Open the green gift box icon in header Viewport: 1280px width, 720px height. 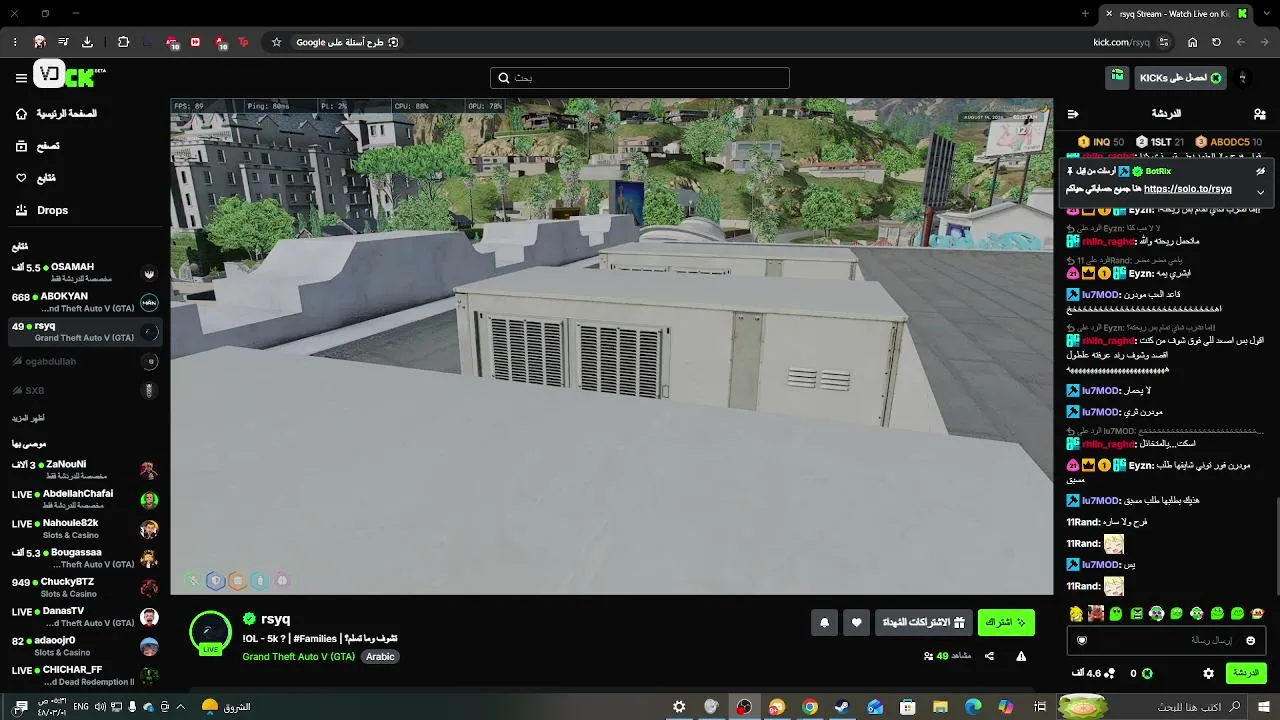point(1118,77)
